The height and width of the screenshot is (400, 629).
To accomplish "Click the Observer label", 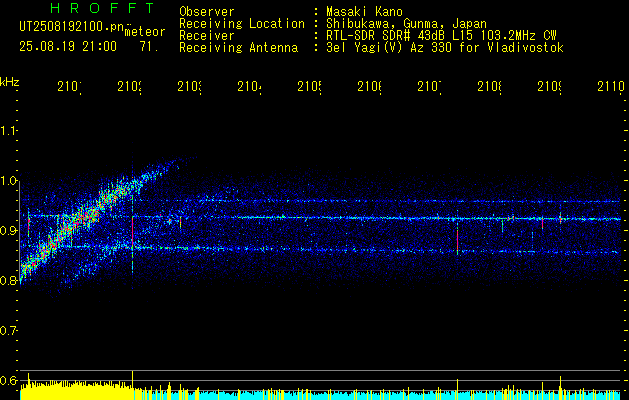I will click(207, 11).
